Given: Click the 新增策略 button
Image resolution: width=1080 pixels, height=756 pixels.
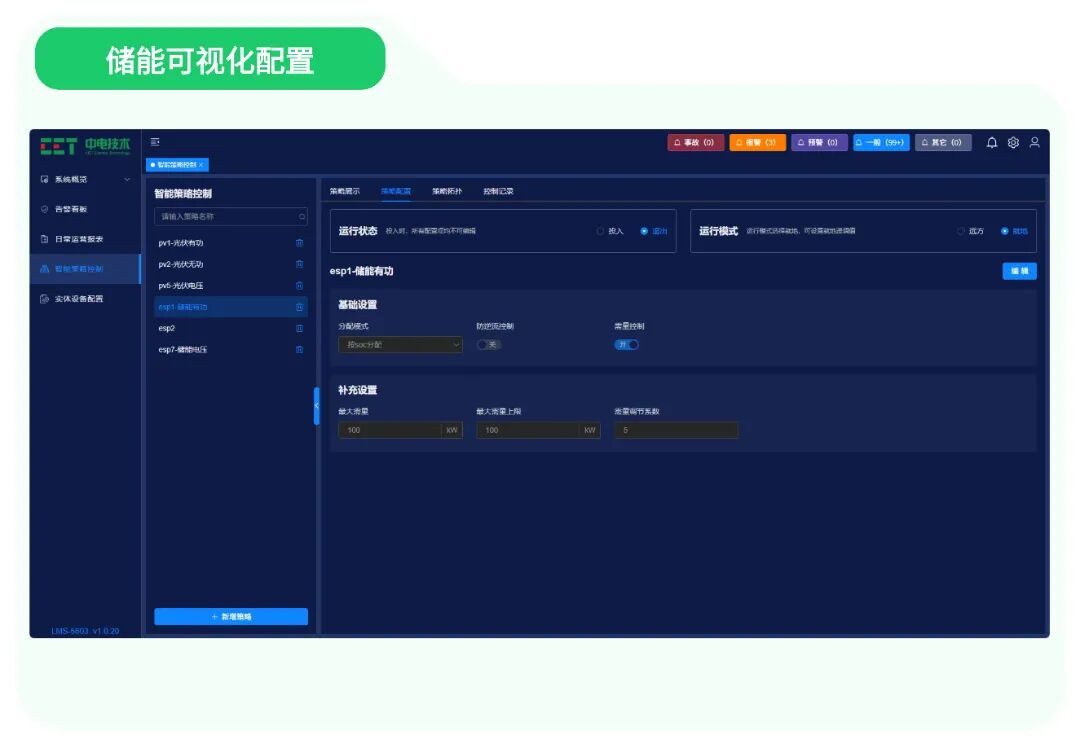Looking at the screenshot, I should 231,616.
